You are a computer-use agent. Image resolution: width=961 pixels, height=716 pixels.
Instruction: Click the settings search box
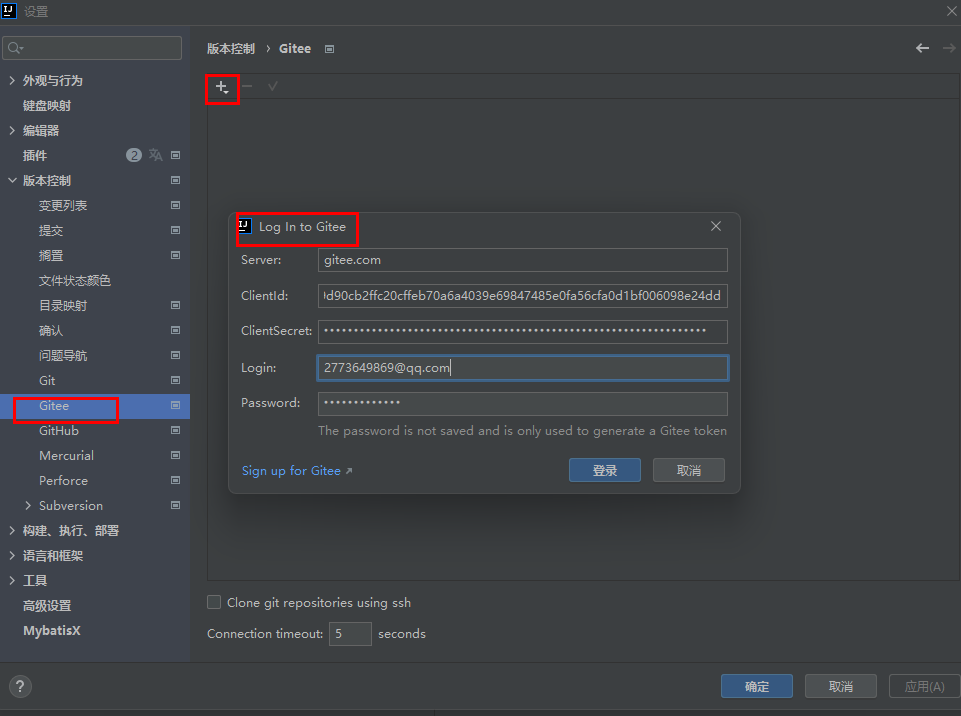(92, 48)
